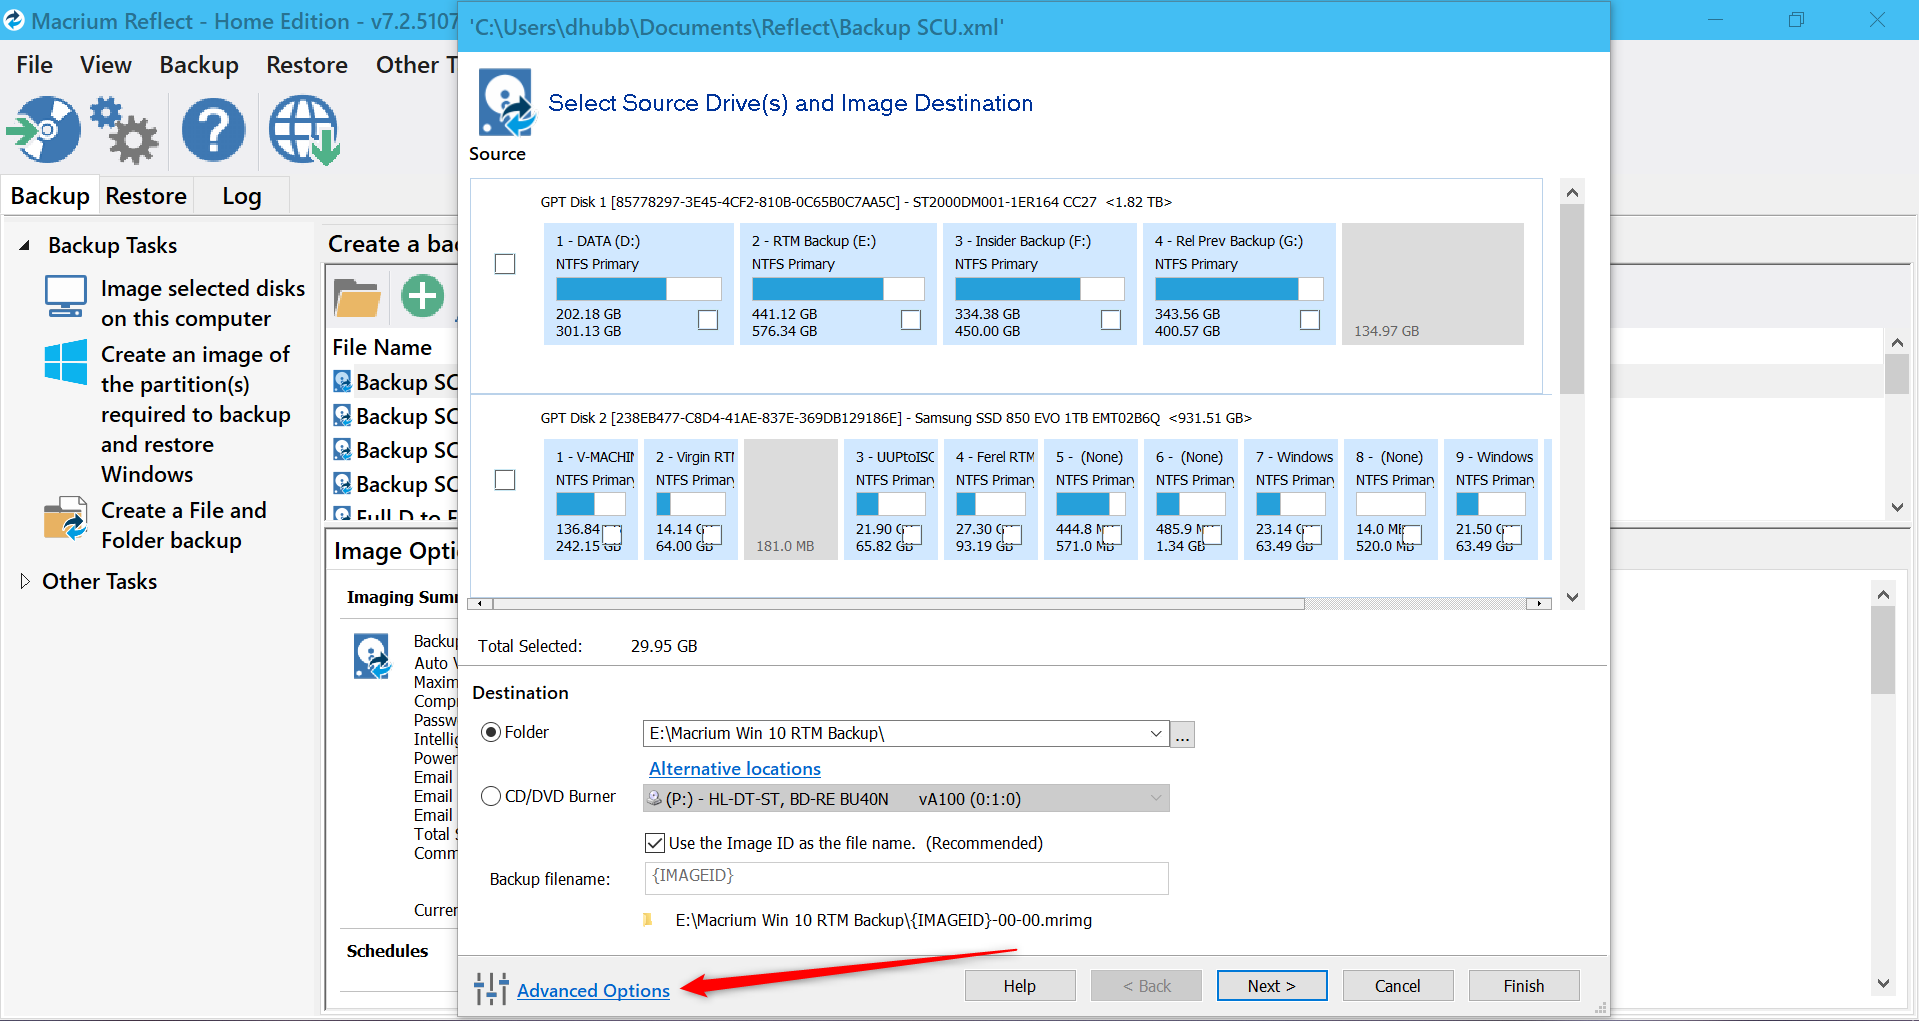The height and width of the screenshot is (1021, 1919).
Task: Check the Rel Prev Backup (G:) partition checkbox
Action: click(x=1310, y=320)
